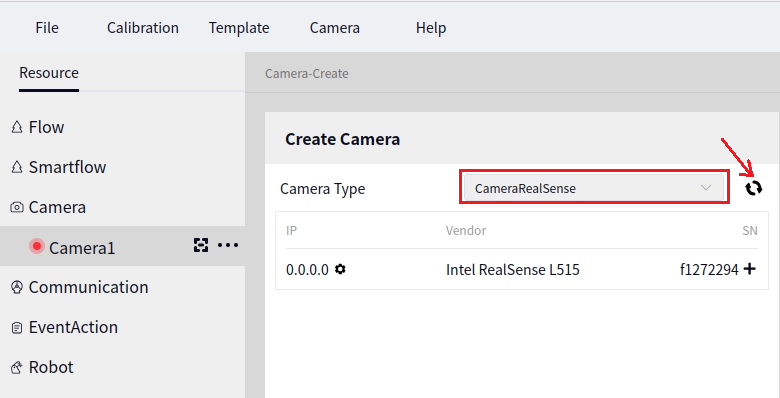
Task: Click the Smartflow icon in sidebar
Action: coord(17,167)
